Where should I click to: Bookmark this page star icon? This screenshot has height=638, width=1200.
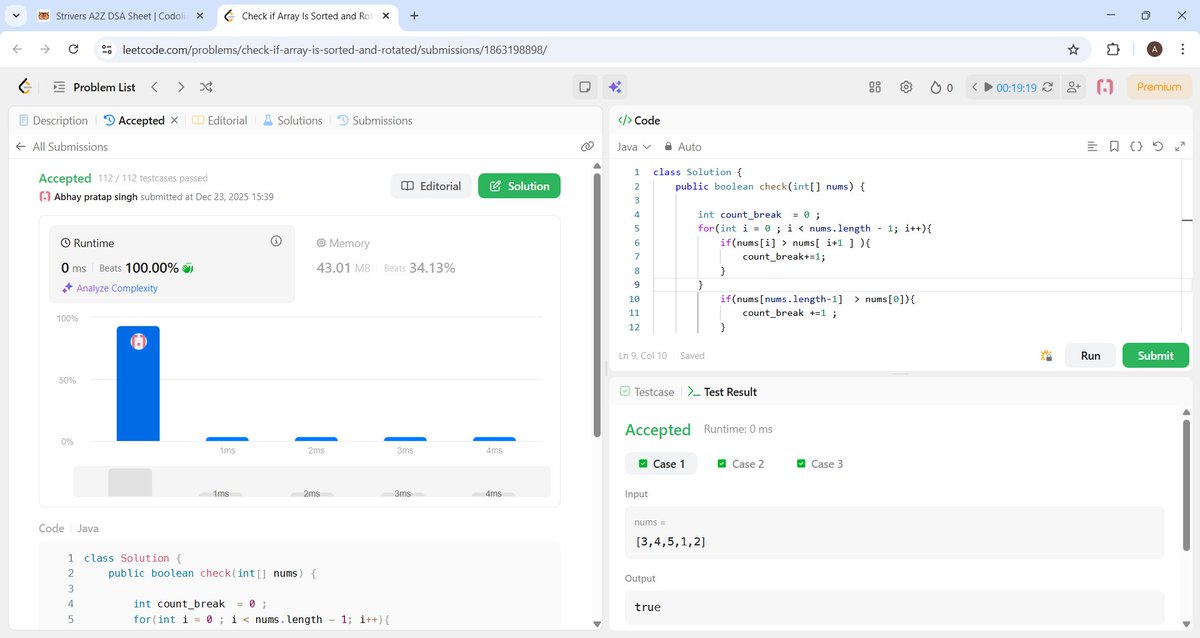point(1073,49)
